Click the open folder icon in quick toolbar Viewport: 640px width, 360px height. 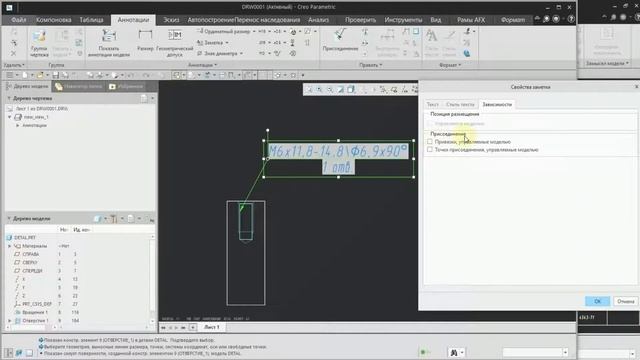point(40,75)
